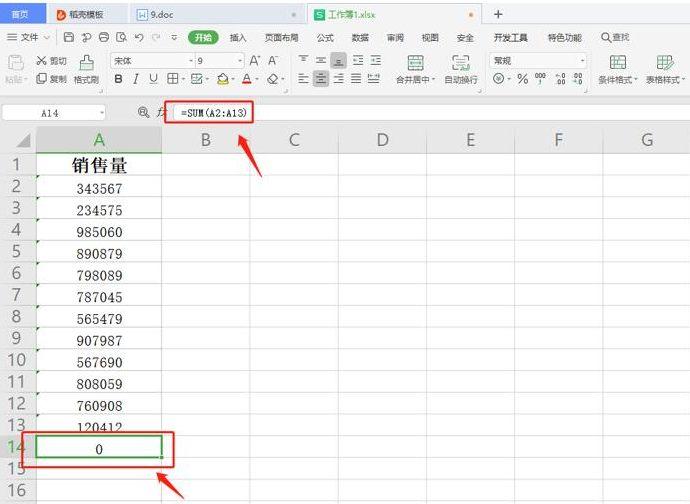The width and height of the screenshot is (690, 504).
Task: Switch to the 9.doc document tab
Action: pos(216,15)
